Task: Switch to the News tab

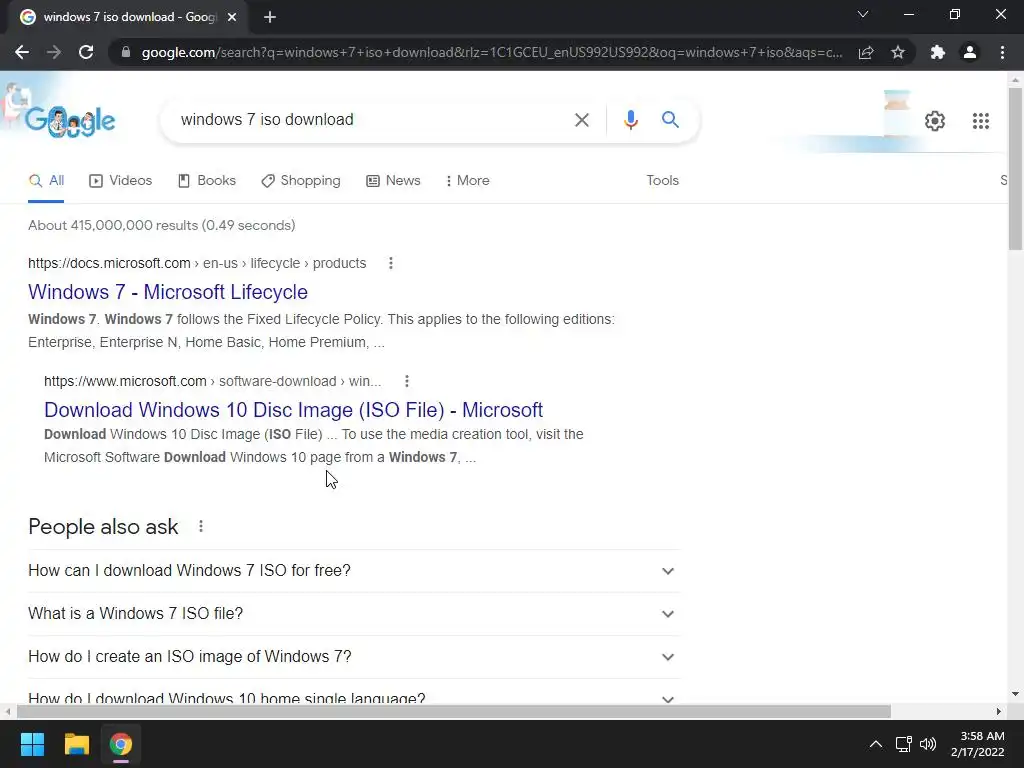Action: pos(393,181)
